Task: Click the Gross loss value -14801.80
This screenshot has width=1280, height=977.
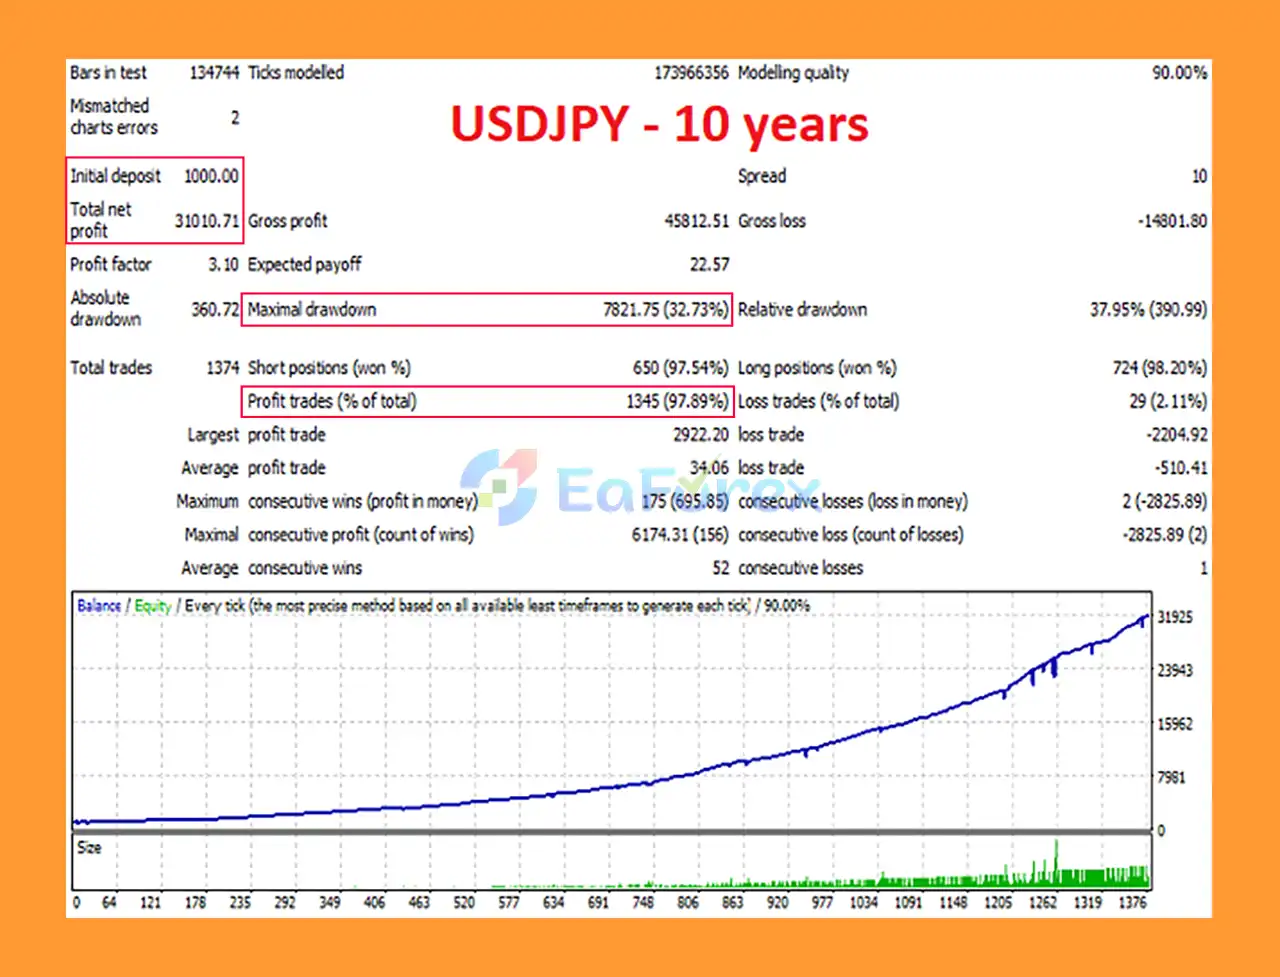Action: [1172, 221]
